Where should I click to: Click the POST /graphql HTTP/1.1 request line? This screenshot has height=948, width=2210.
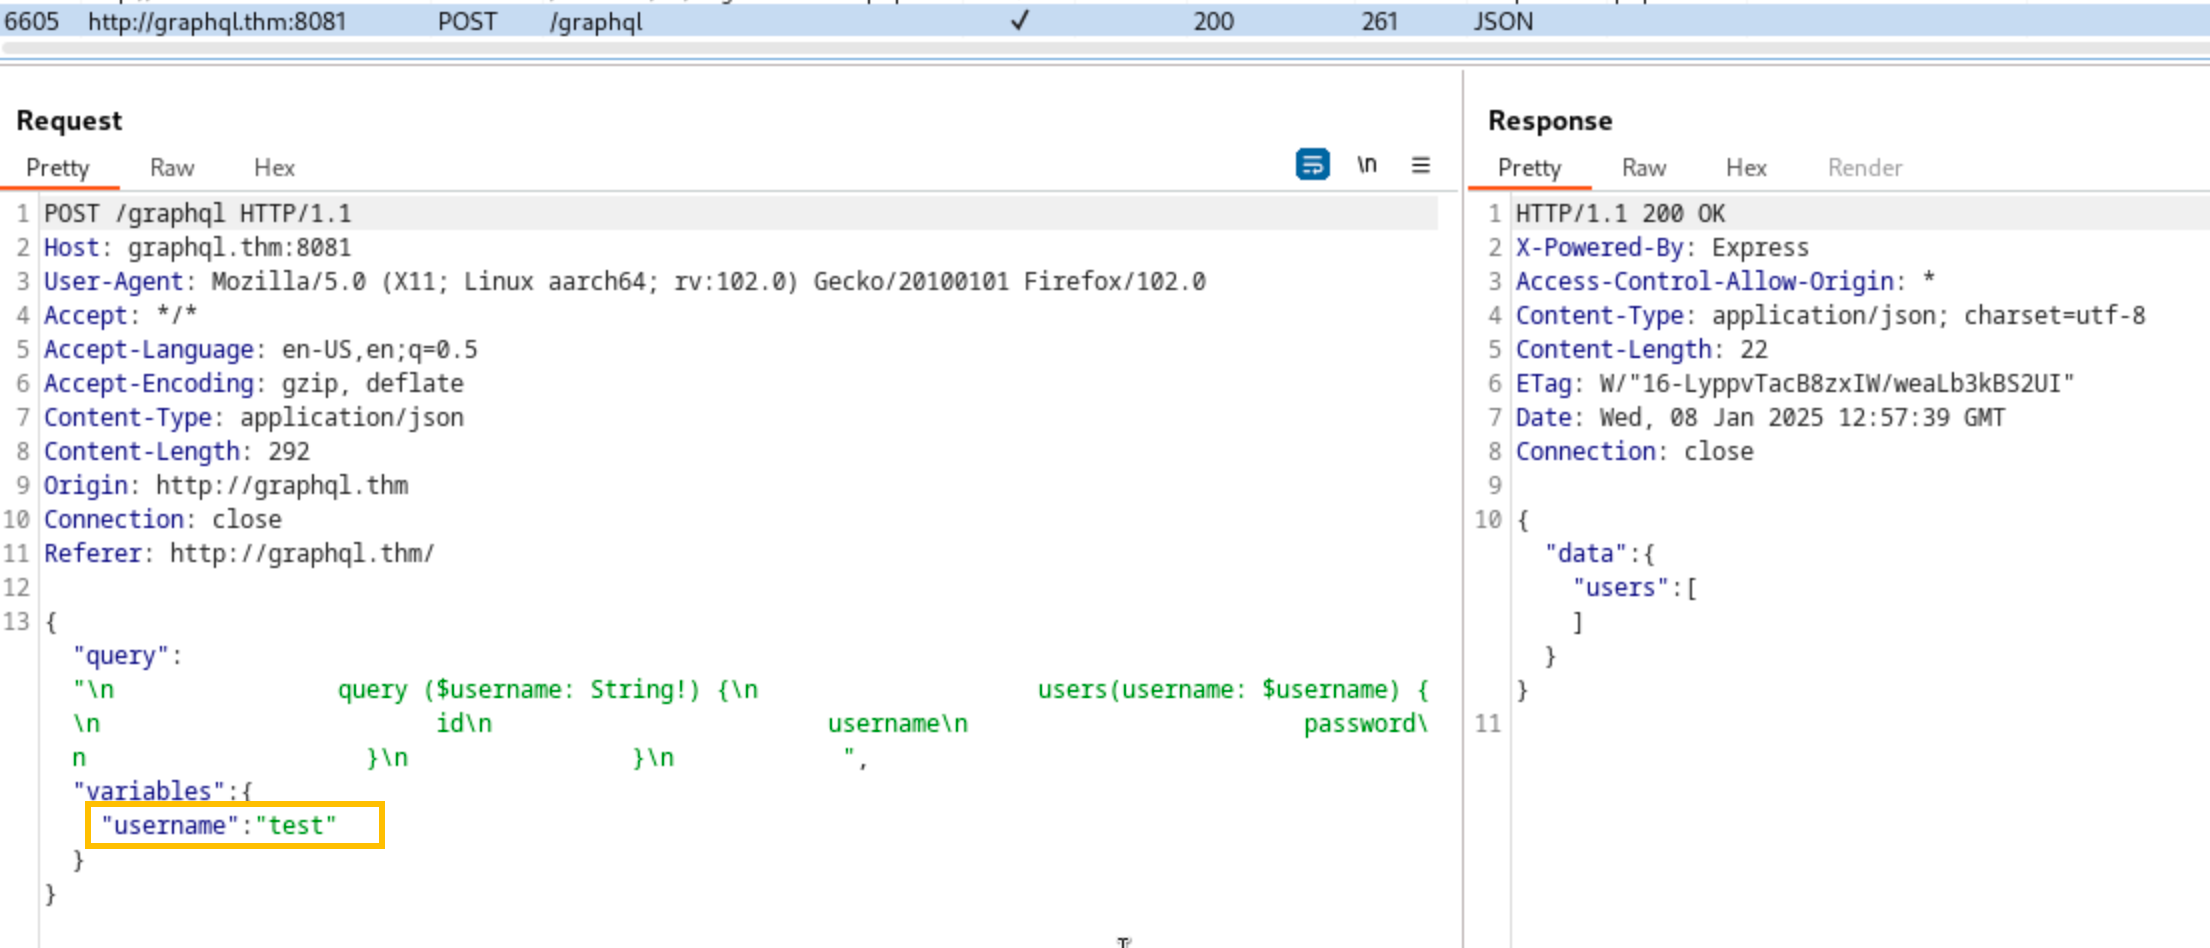198,214
